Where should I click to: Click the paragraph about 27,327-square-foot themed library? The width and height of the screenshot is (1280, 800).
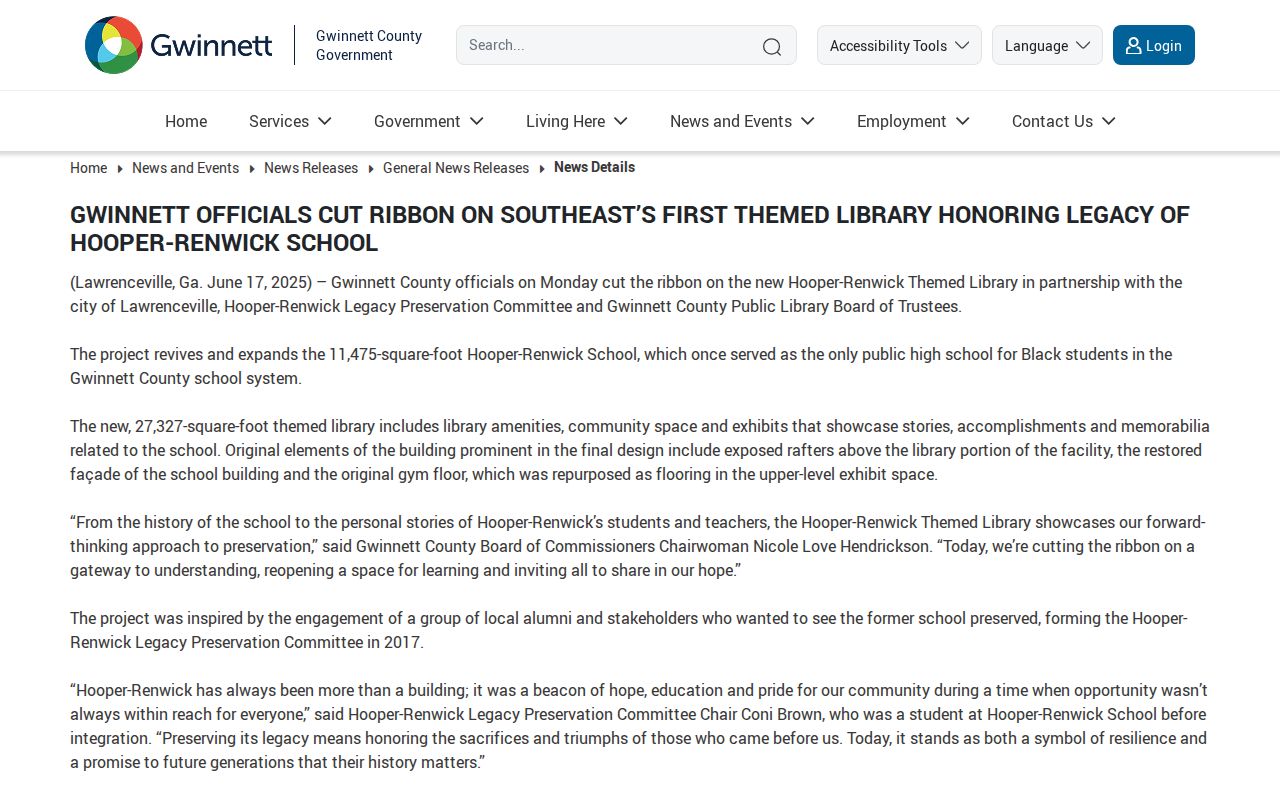click(640, 450)
